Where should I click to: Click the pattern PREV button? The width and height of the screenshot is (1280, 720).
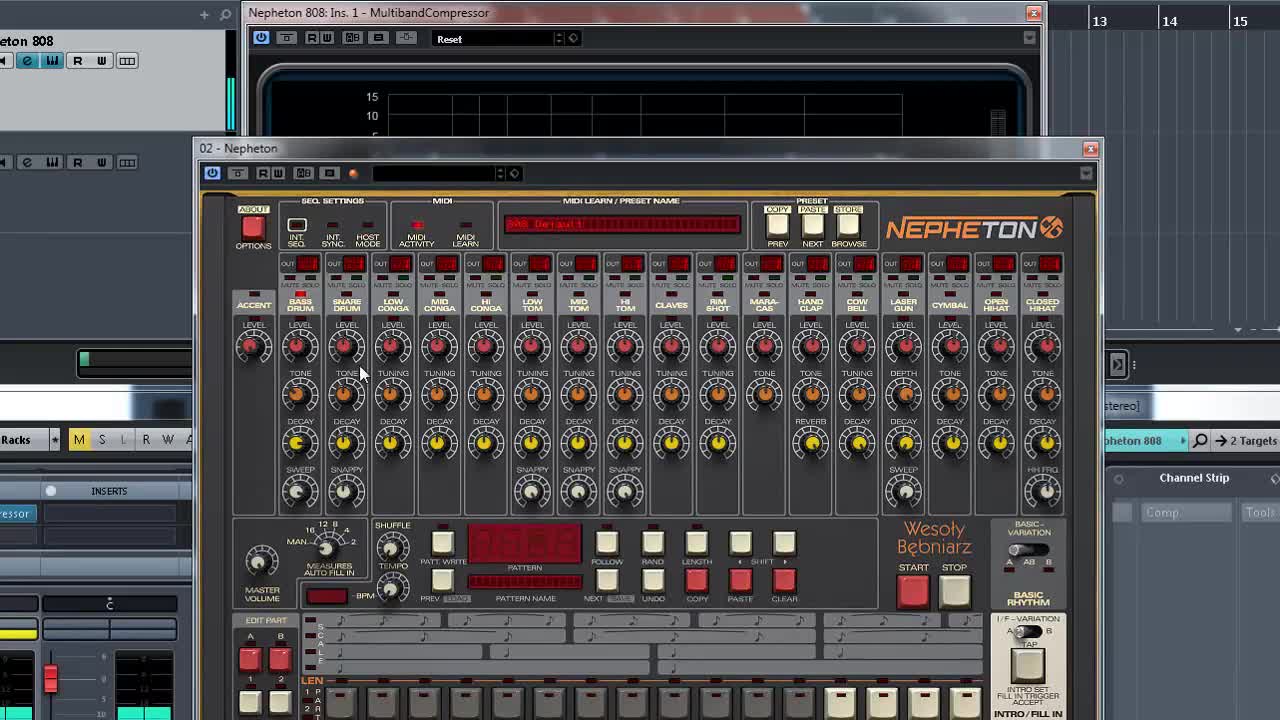[442, 581]
